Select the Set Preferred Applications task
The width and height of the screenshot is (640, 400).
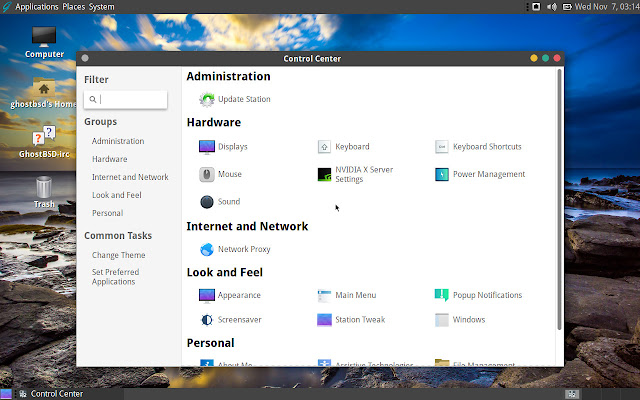[116, 277]
